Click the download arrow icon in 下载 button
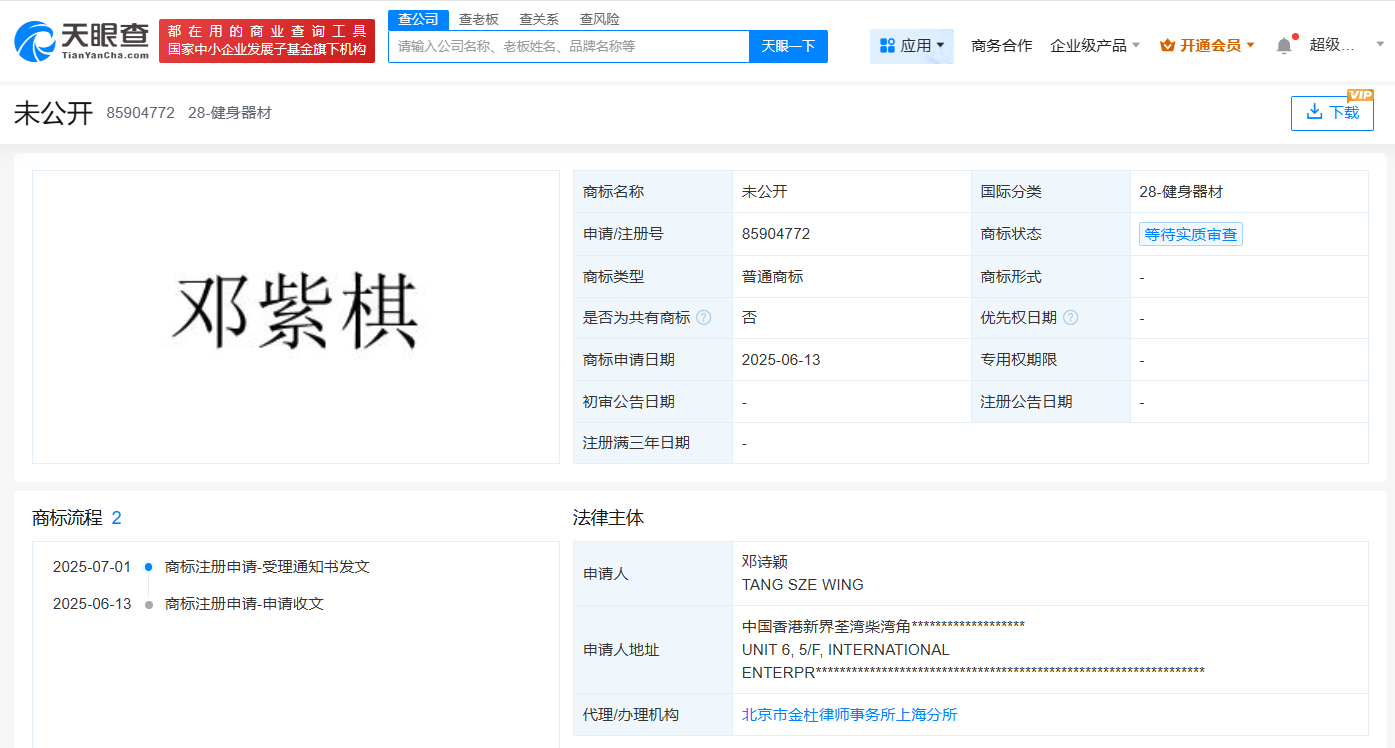 tap(1316, 113)
